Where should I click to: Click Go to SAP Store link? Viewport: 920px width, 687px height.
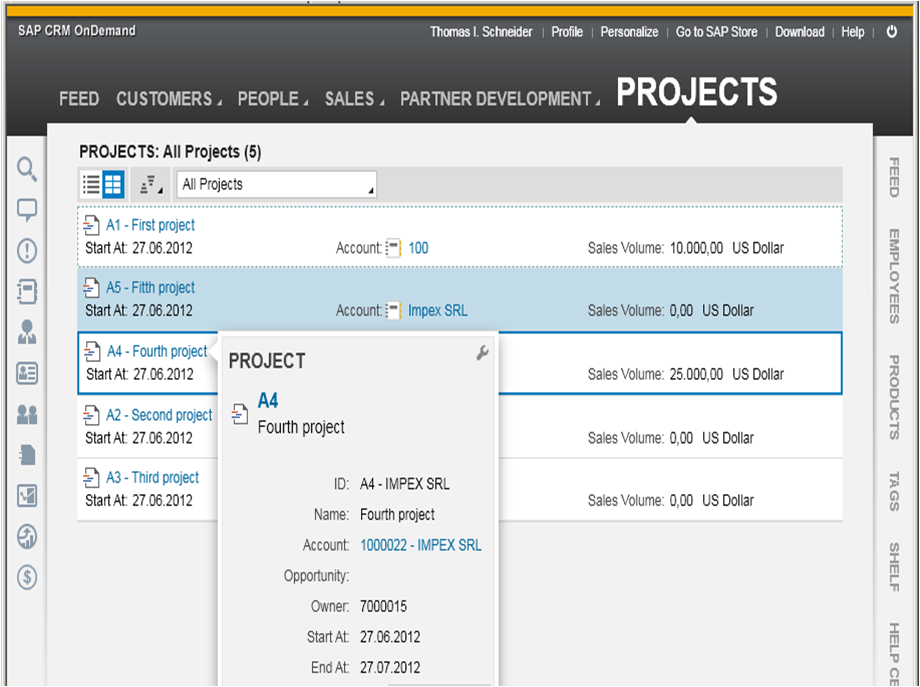(x=716, y=32)
